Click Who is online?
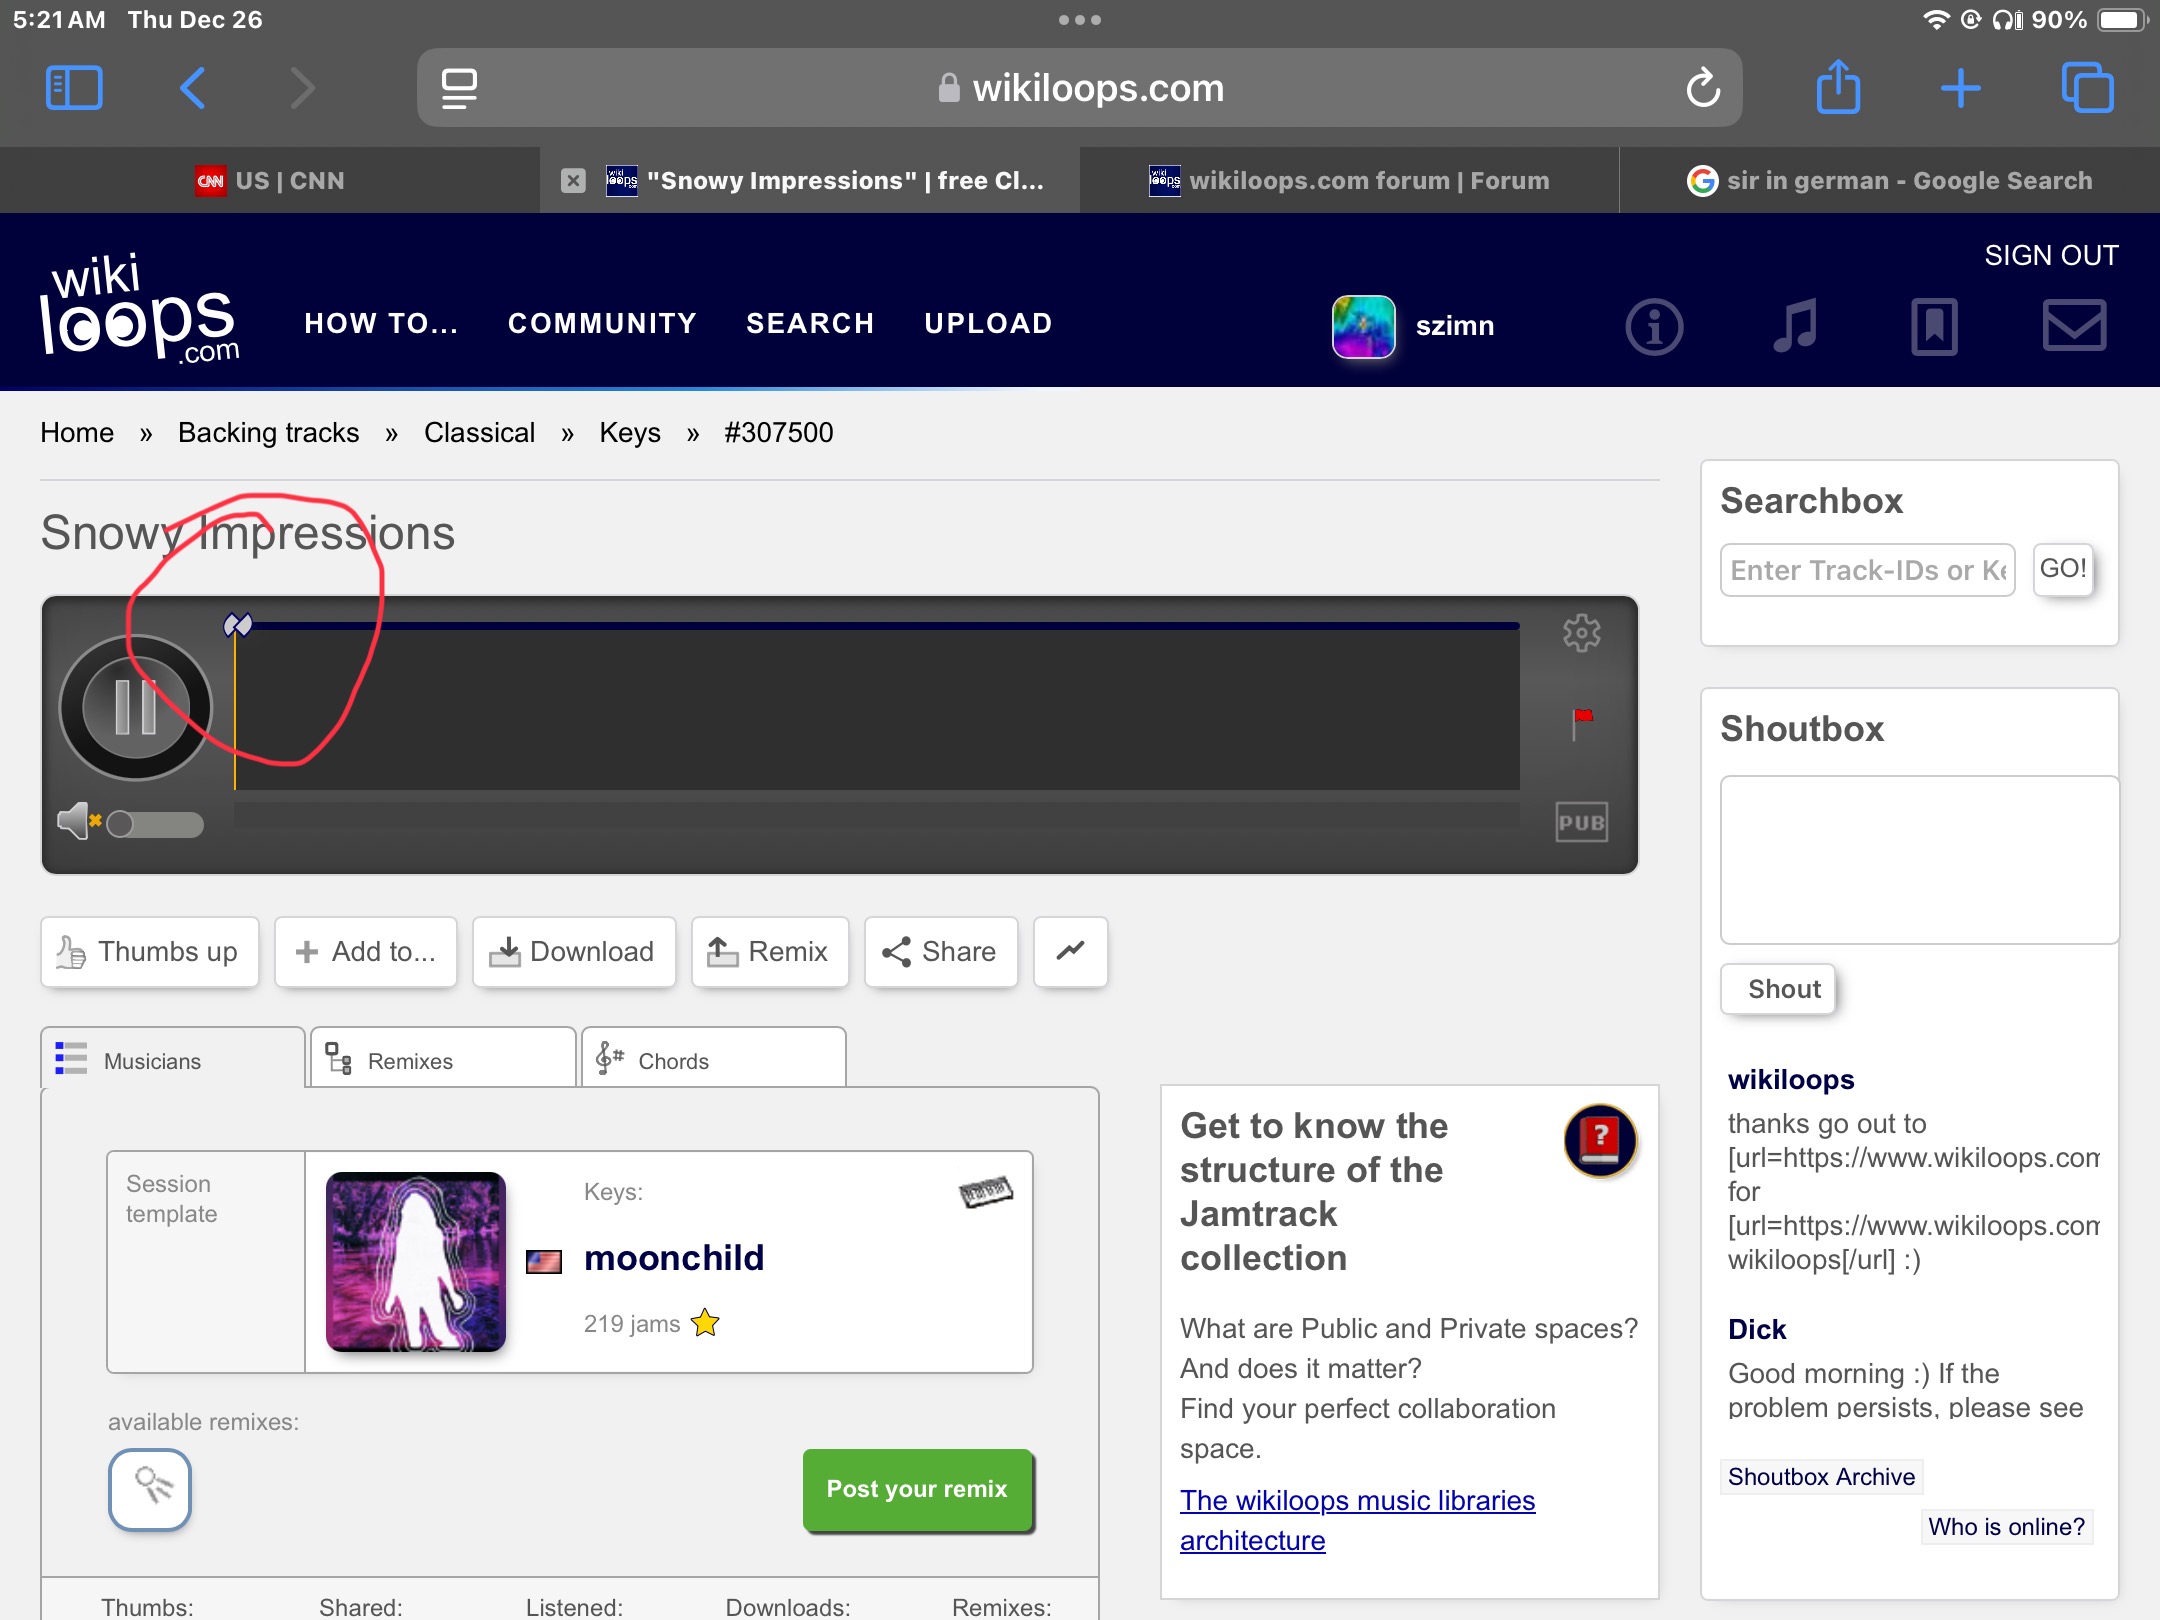The height and width of the screenshot is (1620, 2160). (x=2006, y=1527)
